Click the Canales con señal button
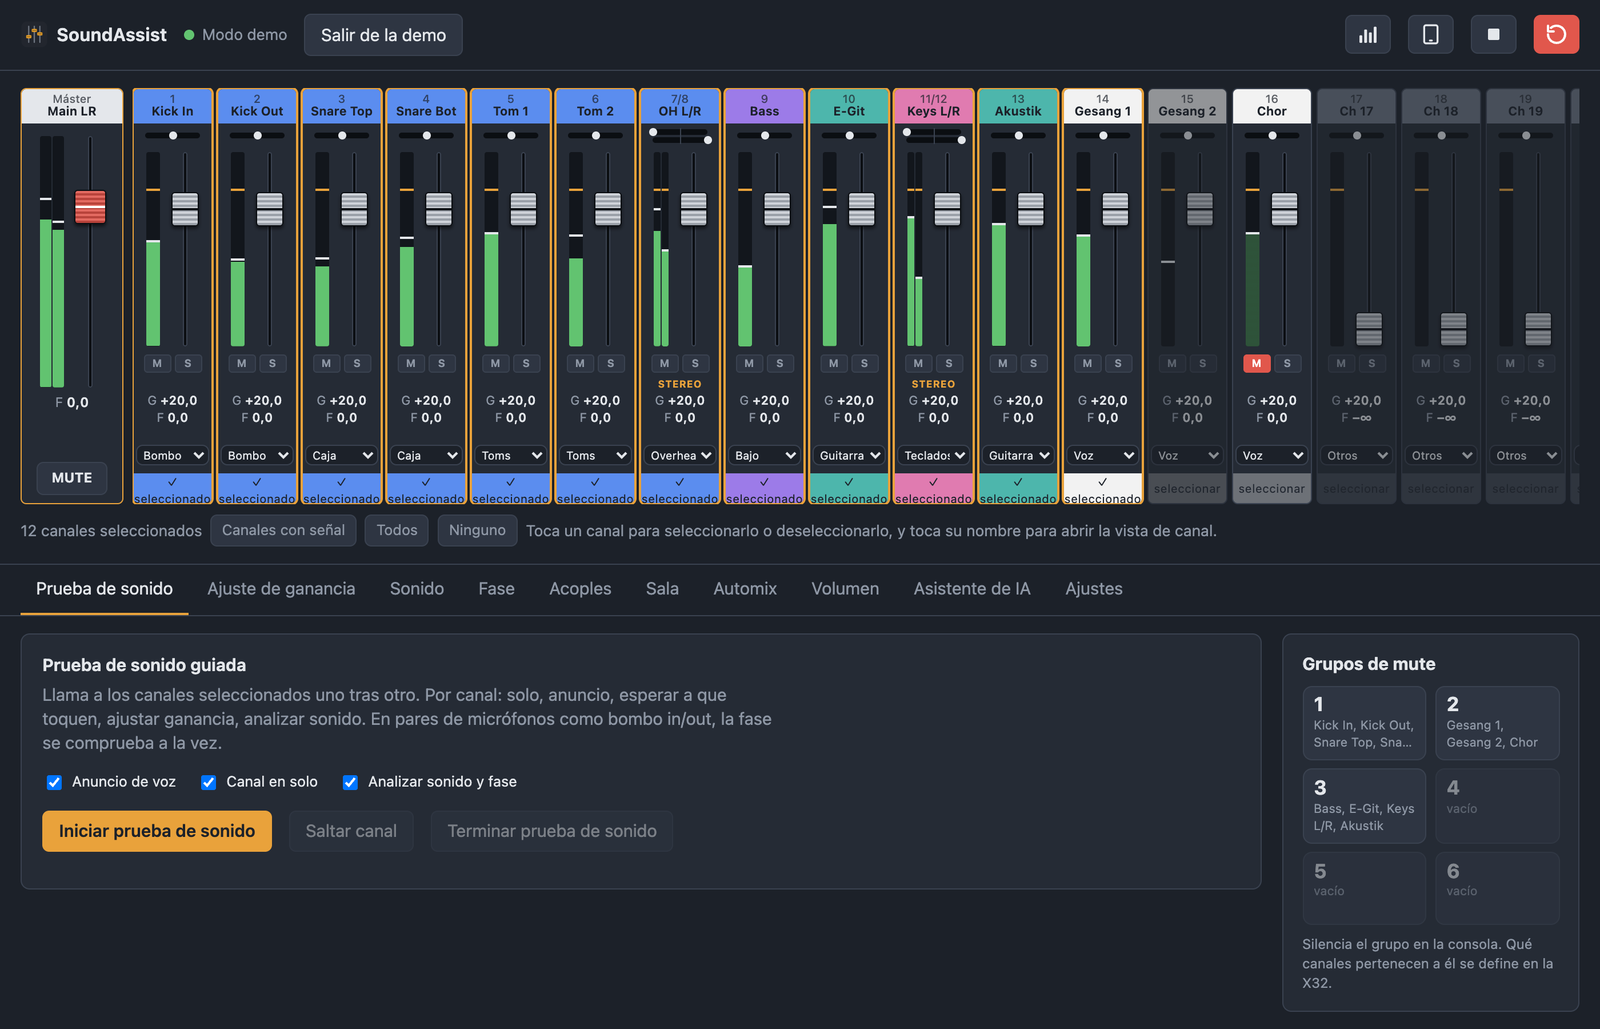Screen dimensions: 1600x1029 (x=283, y=530)
